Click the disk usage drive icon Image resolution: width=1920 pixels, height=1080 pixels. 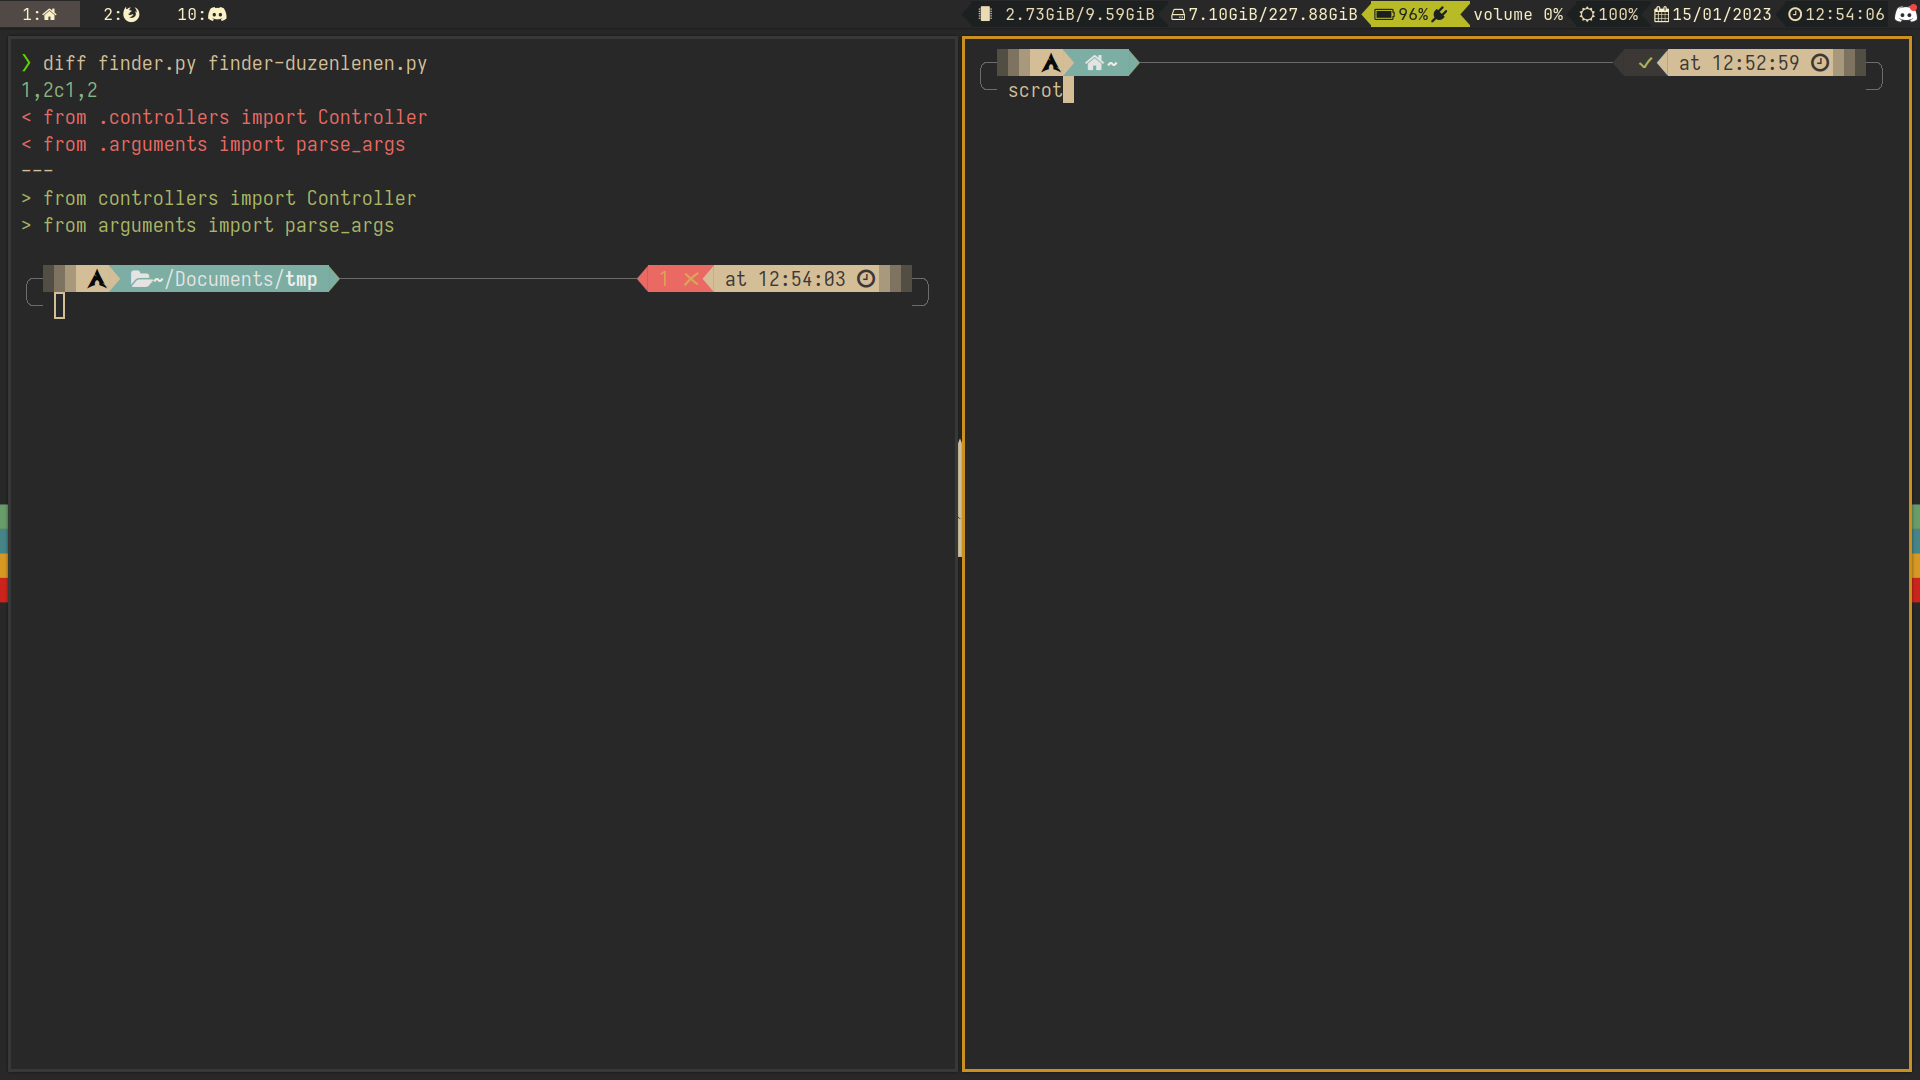coord(1178,14)
